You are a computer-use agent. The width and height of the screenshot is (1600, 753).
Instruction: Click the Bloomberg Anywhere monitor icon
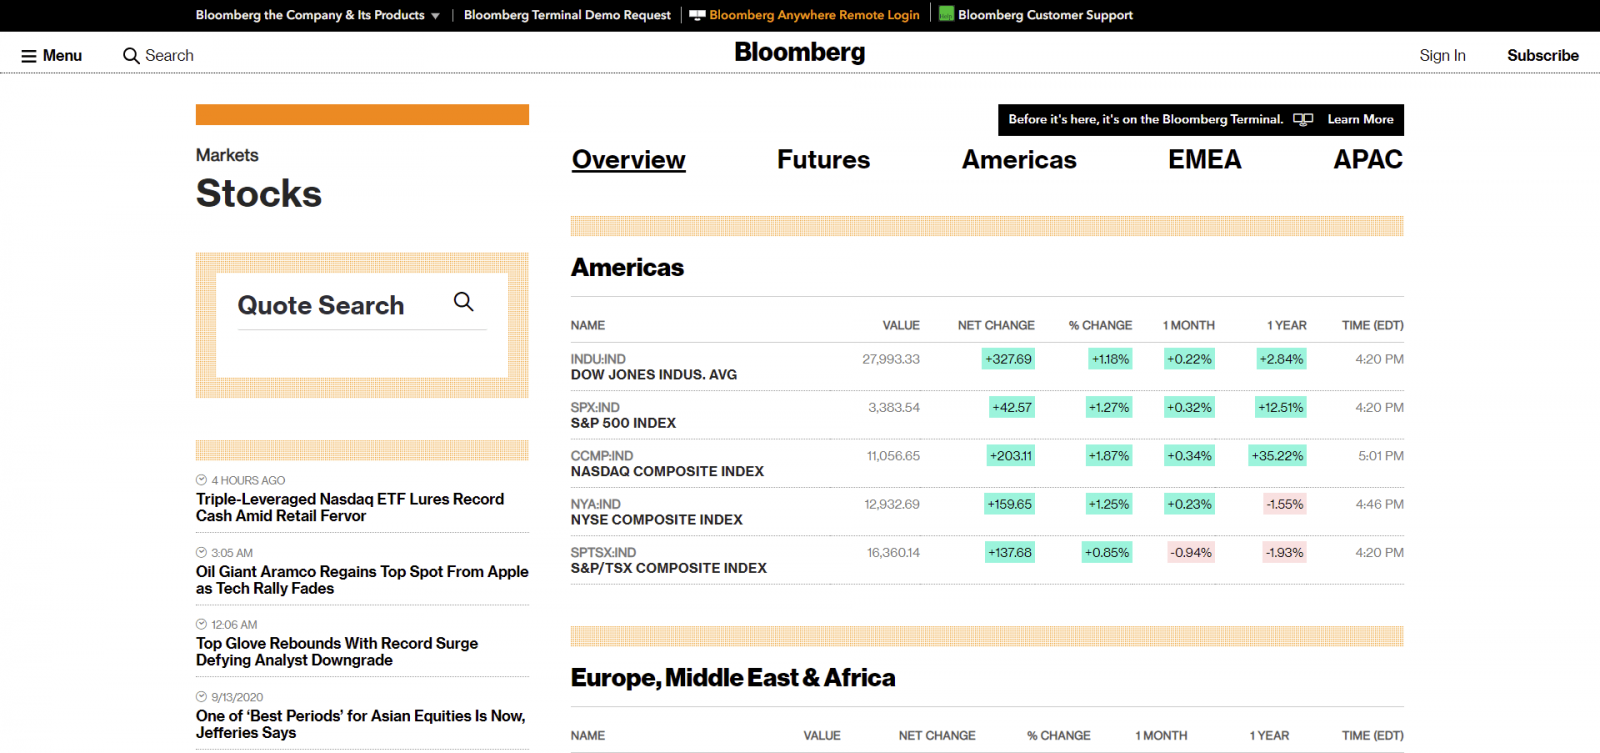[x=697, y=15]
